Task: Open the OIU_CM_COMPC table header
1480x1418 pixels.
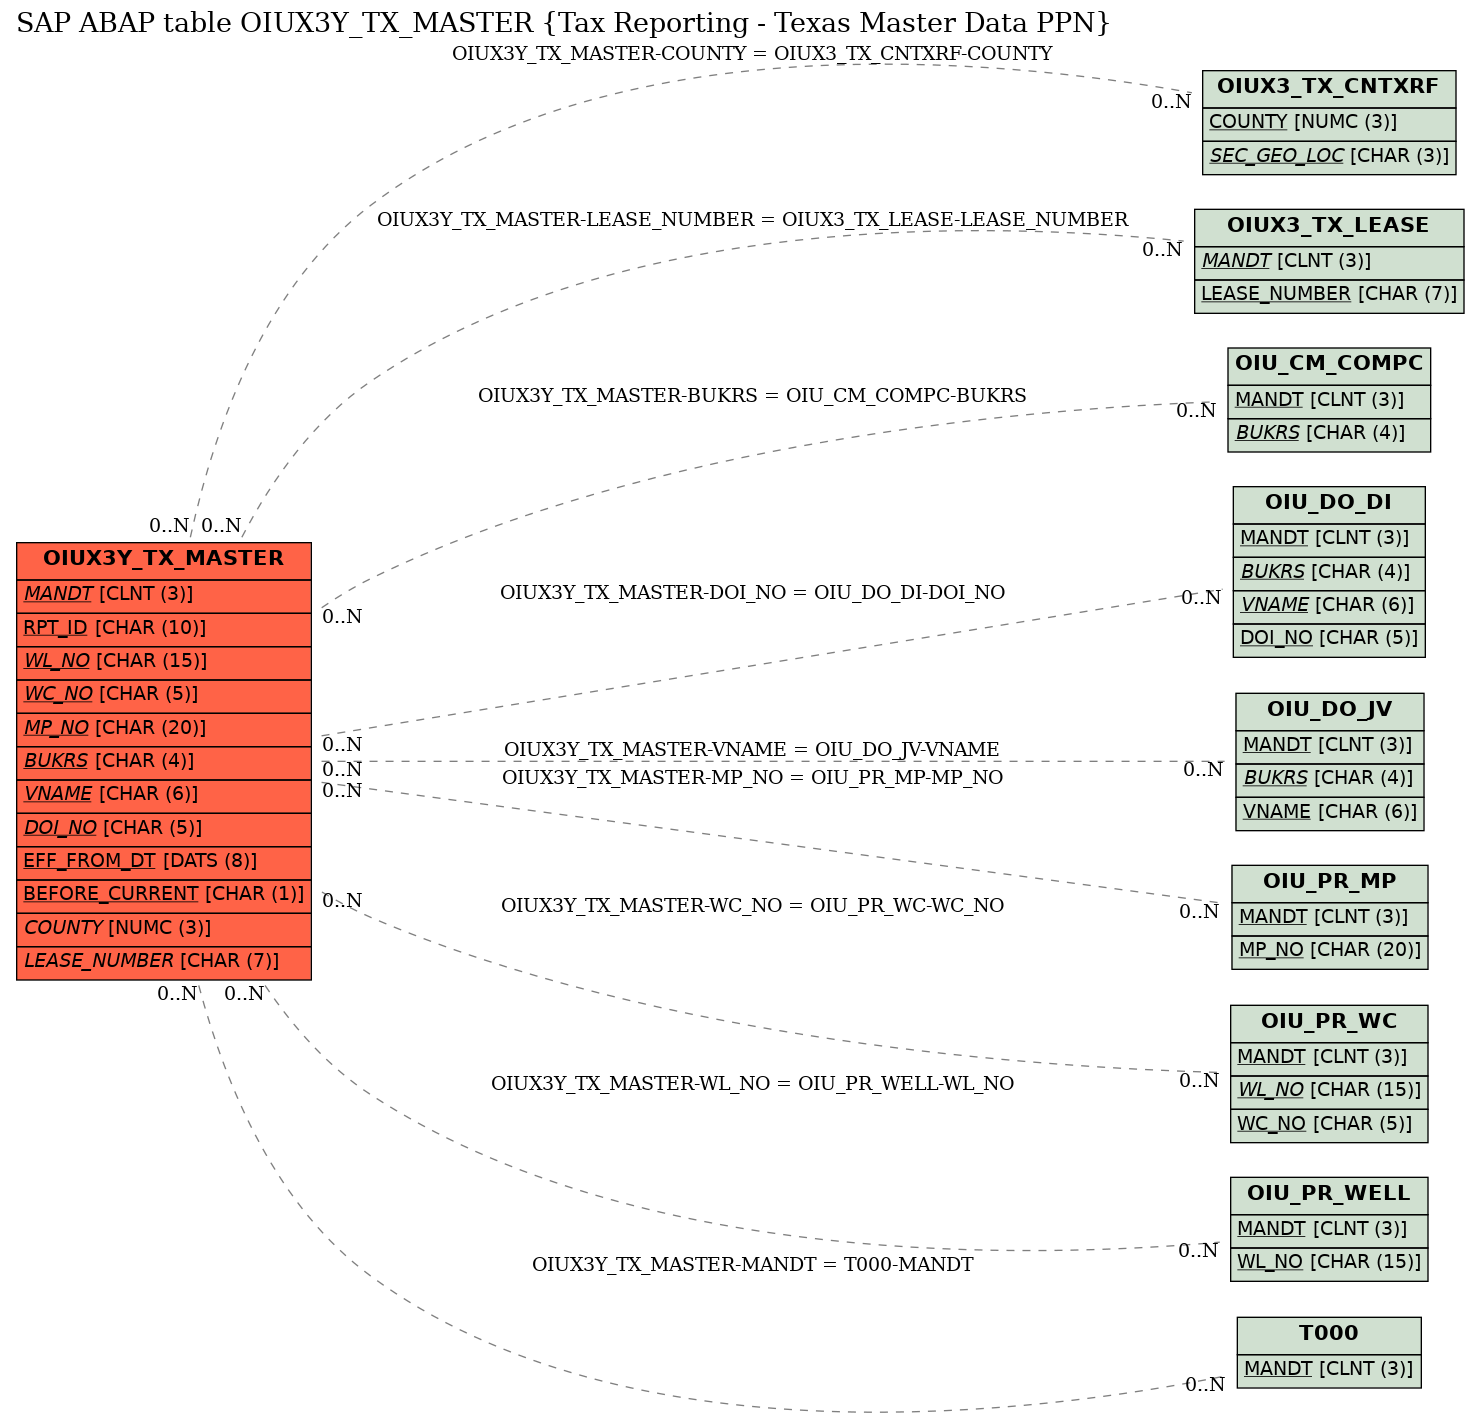Action: click(1329, 365)
